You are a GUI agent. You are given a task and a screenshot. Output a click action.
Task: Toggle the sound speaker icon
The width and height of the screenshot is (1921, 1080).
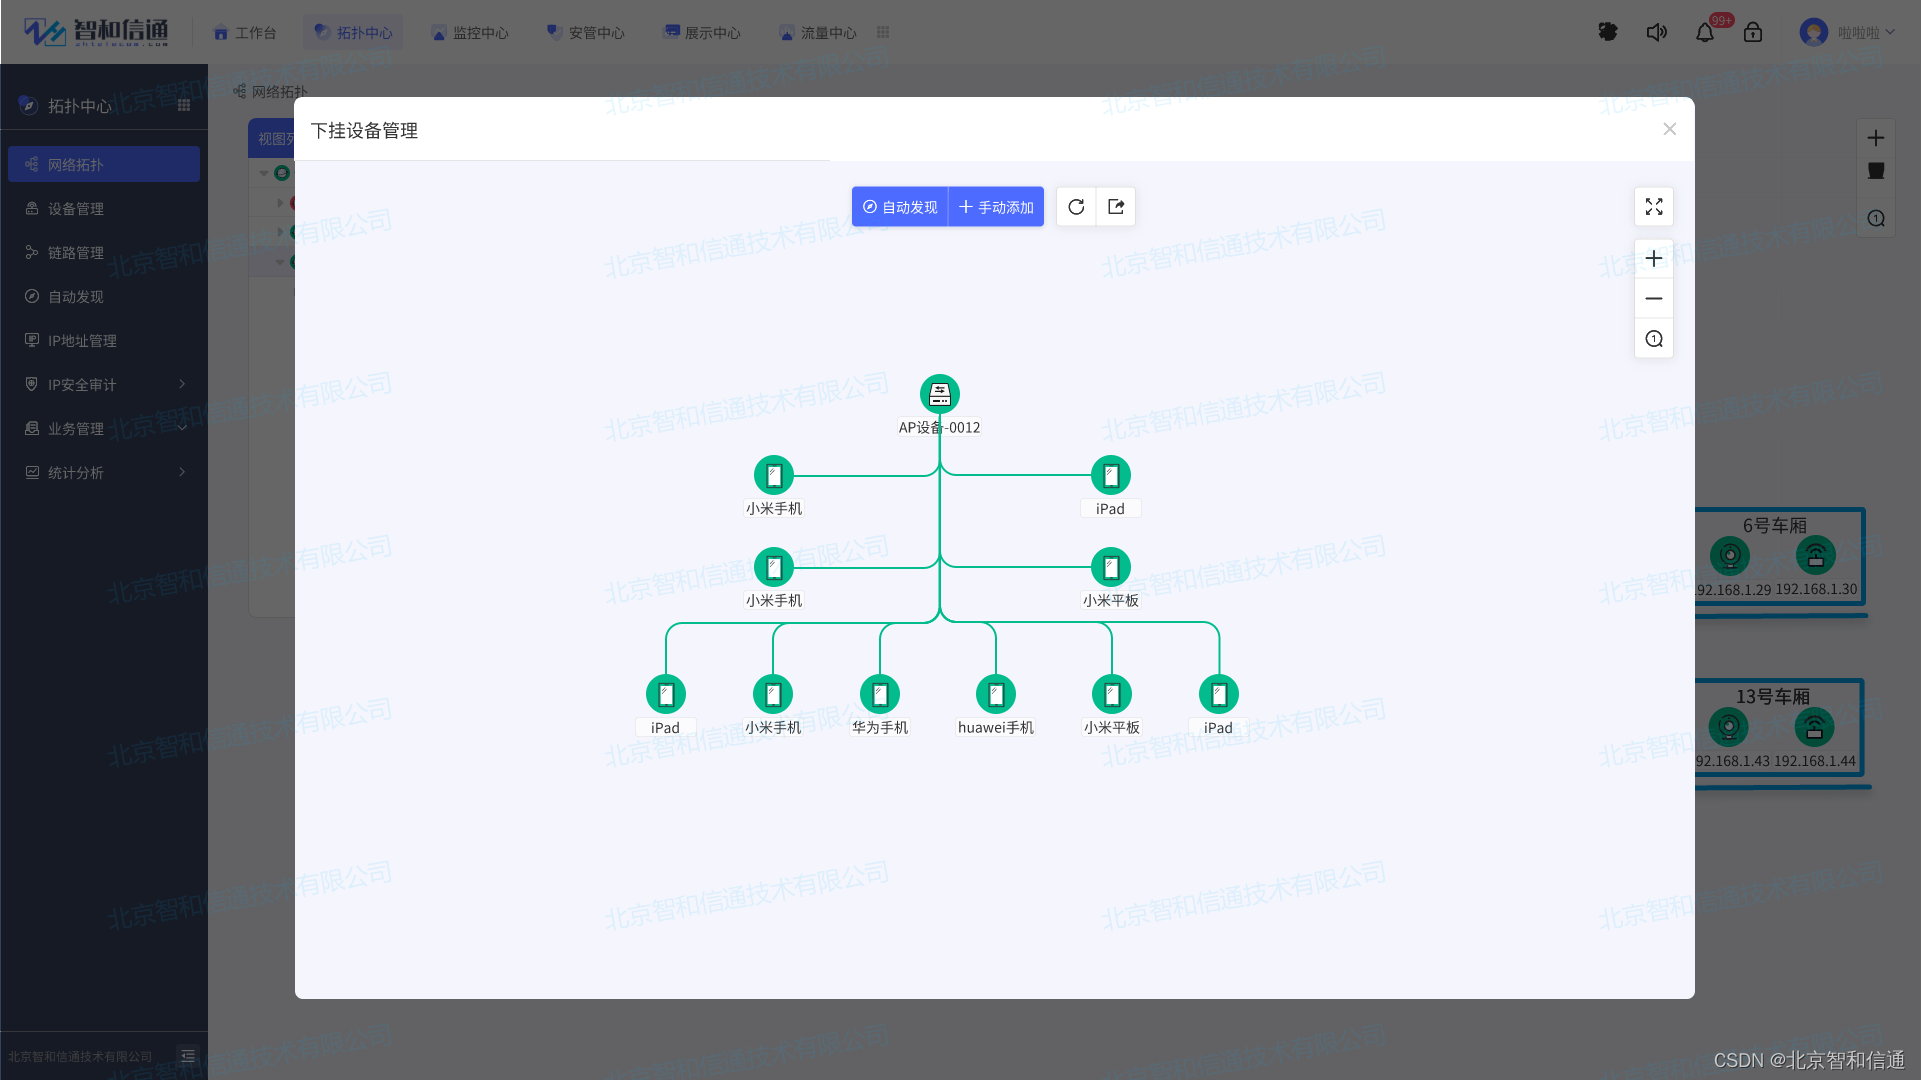click(1656, 33)
